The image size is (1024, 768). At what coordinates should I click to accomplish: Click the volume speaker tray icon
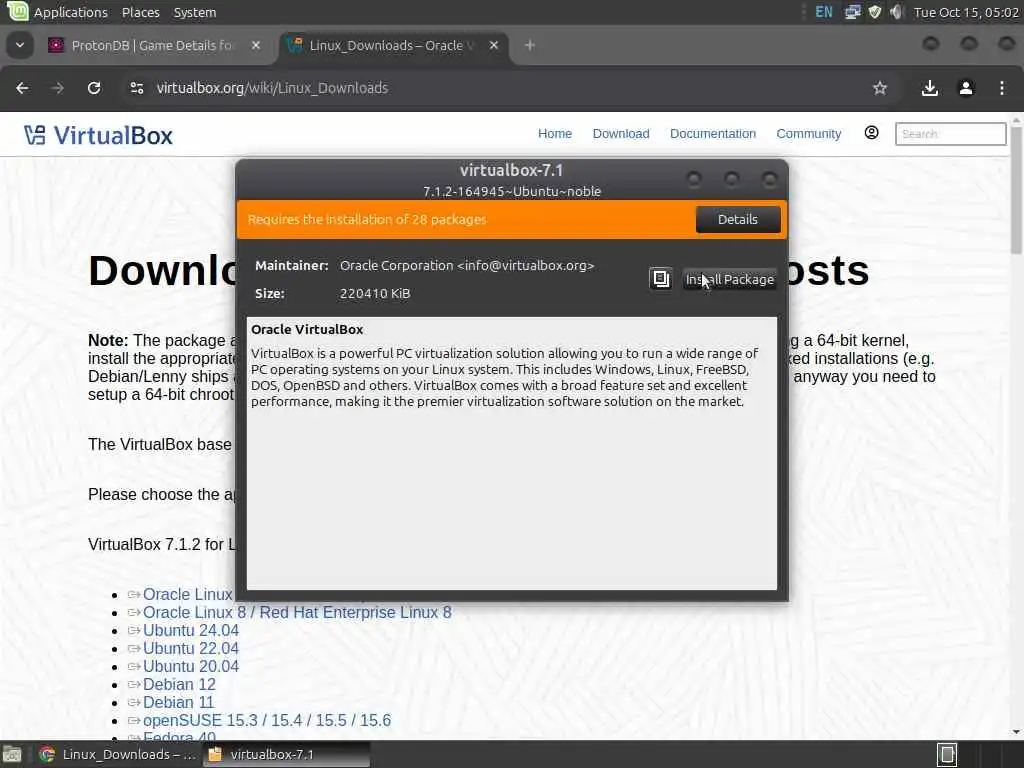point(897,12)
